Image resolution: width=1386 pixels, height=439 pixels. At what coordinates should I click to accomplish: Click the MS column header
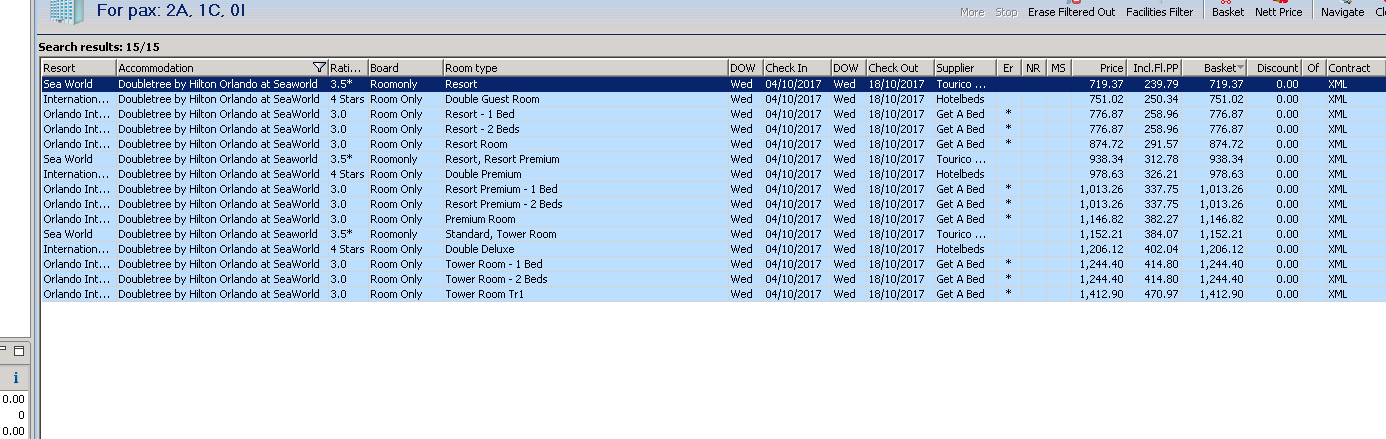point(1058,68)
